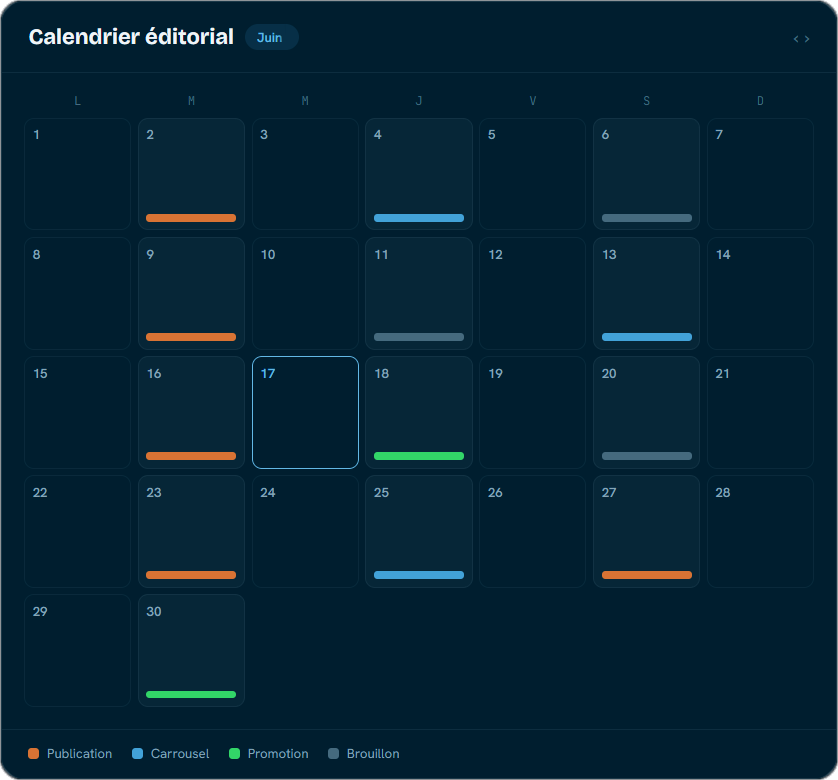Image resolution: width=838 pixels, height=780 pixels.
Task: Click the green Promotion legend swatch
Action: click(x=234, y=754)
